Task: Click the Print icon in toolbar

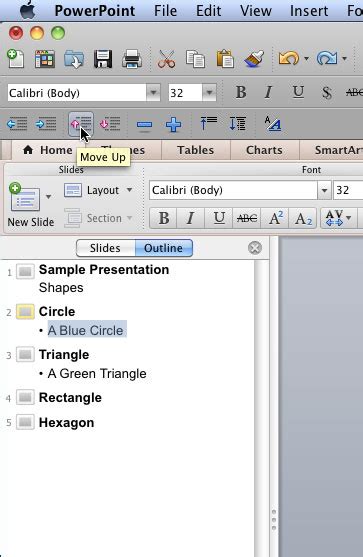Action: pos(132,59)
